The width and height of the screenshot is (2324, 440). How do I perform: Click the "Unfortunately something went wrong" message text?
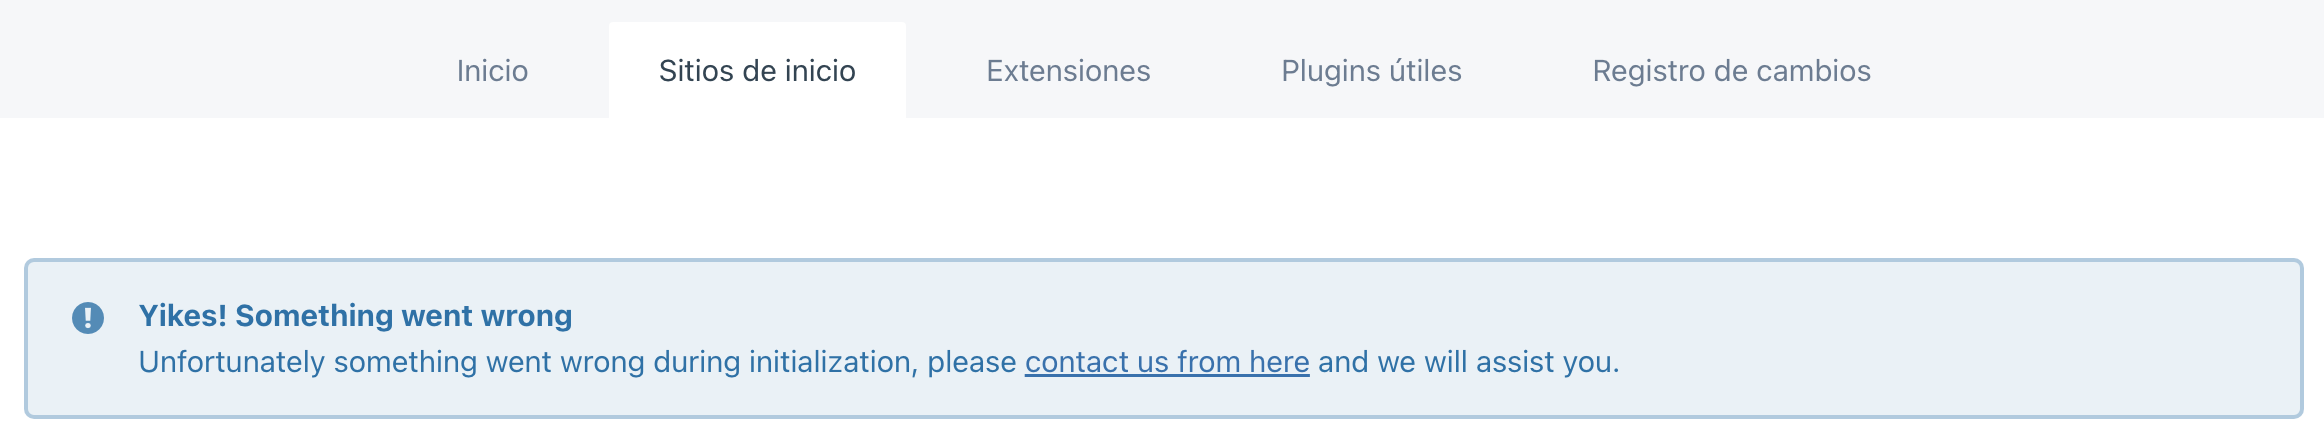[x=390, y=362]
